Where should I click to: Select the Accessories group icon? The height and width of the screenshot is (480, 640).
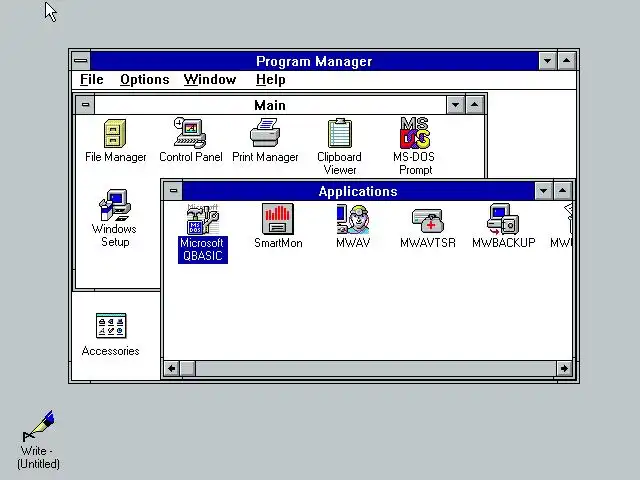111,335
